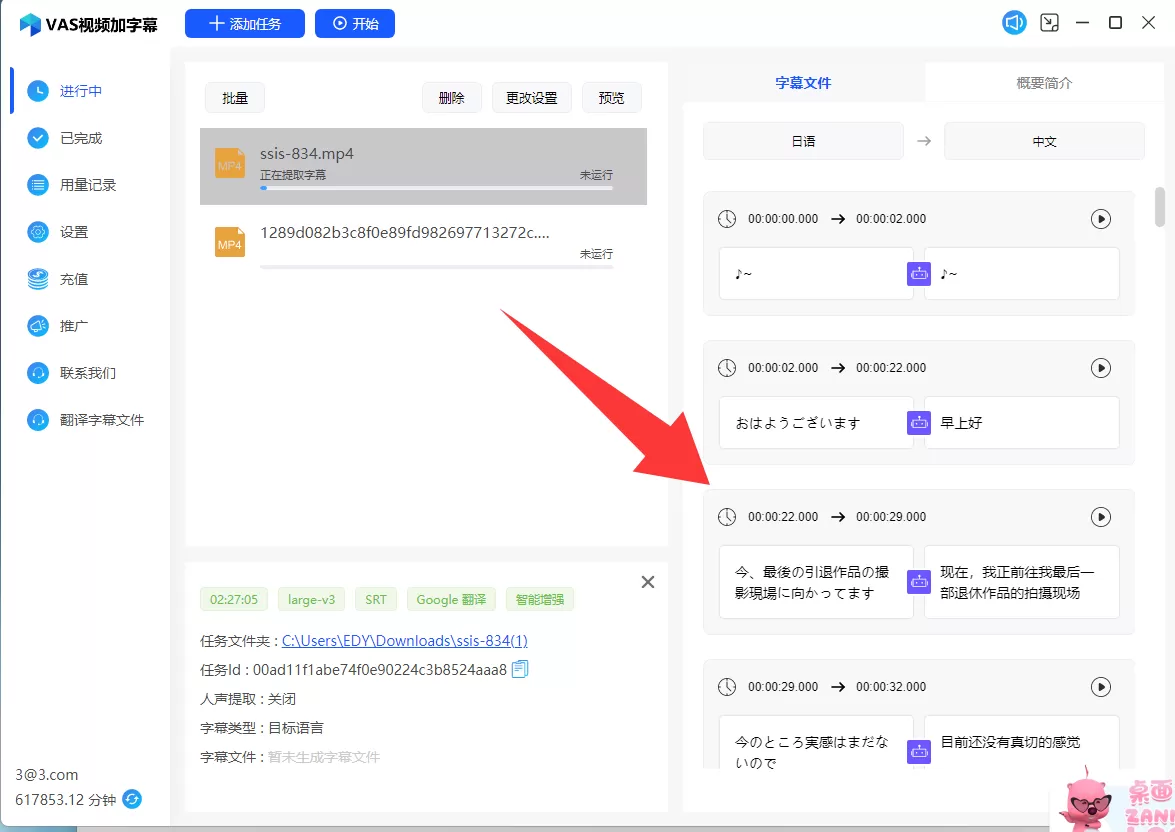Click the speaker sound icon in title bar
The height and width of the screenshot is (832, 1175).
(x=1014, y=23)
